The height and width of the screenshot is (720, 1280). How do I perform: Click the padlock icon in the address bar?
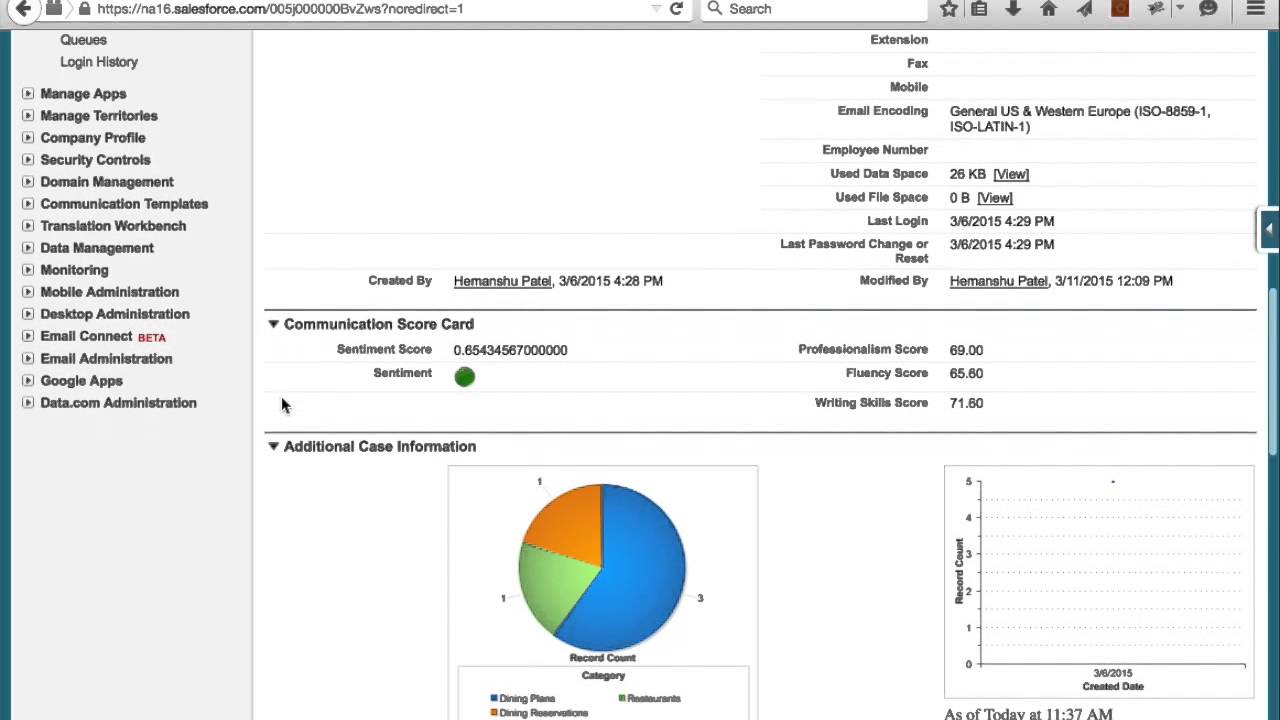point(85,8)
